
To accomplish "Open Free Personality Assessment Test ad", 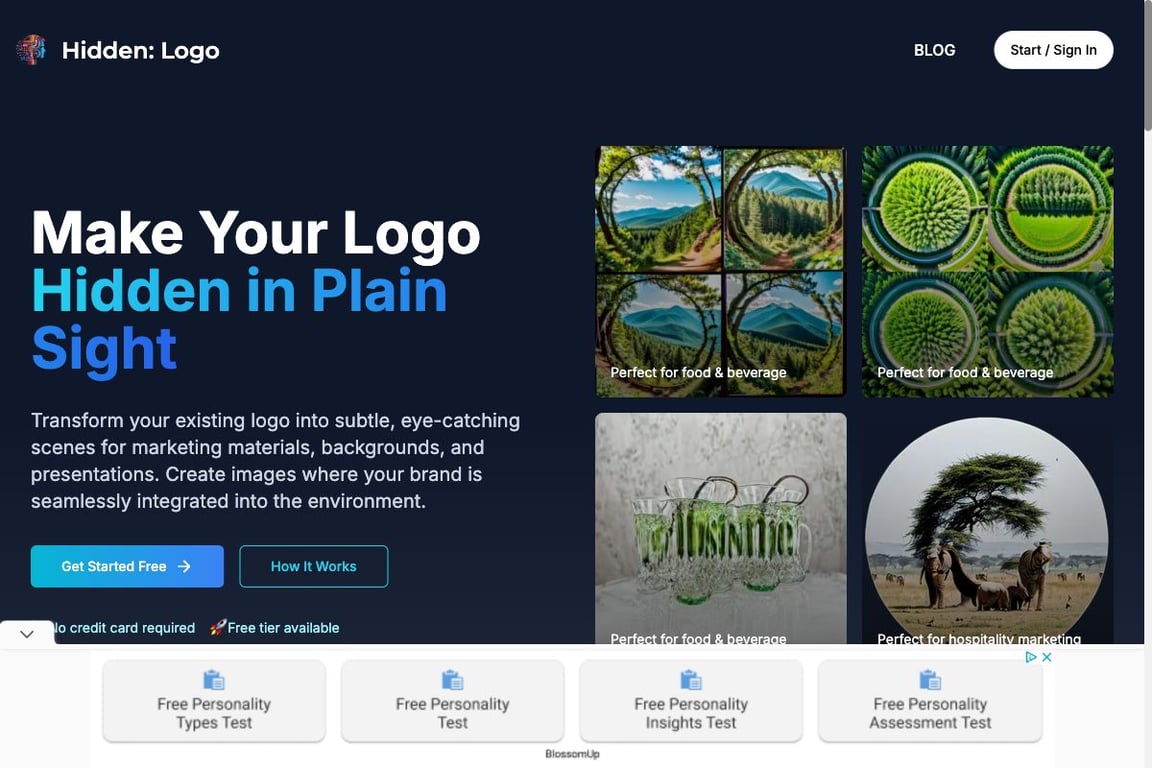I will point(929,700).
